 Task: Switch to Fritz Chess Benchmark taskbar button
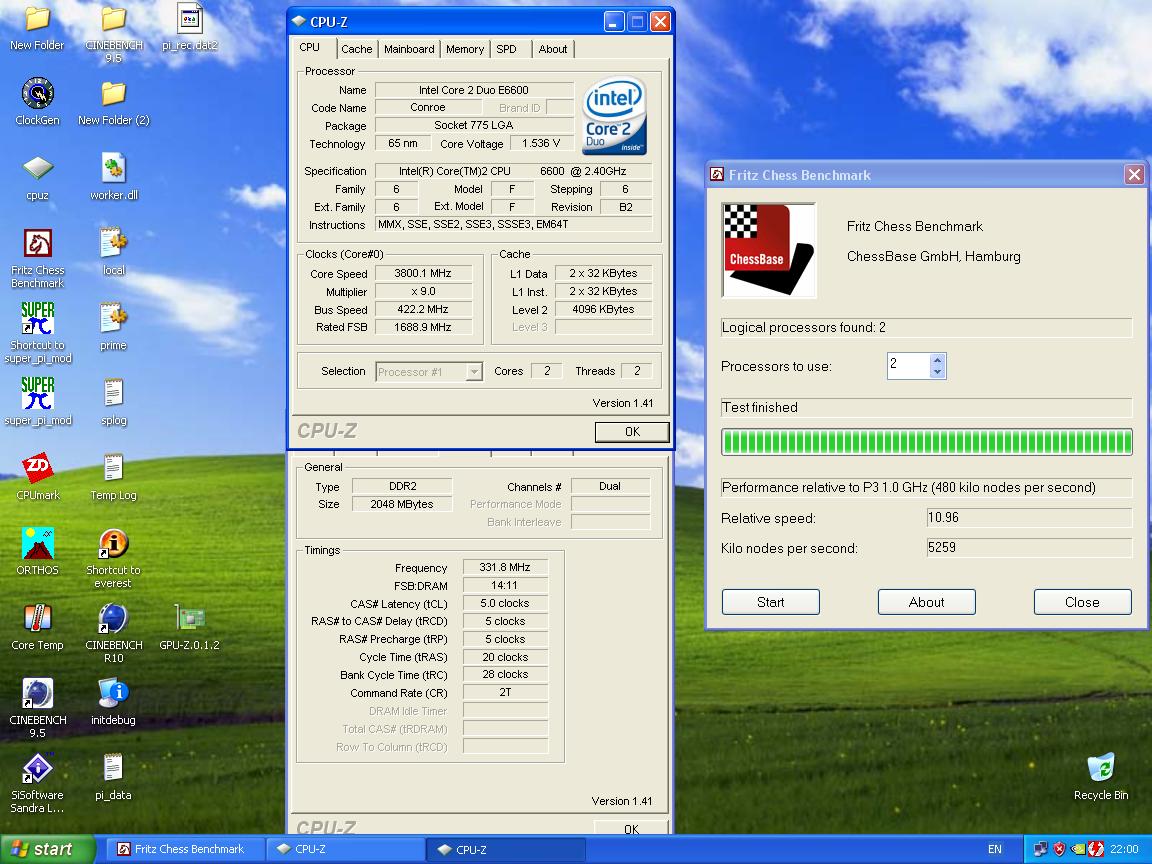point(187,849)
